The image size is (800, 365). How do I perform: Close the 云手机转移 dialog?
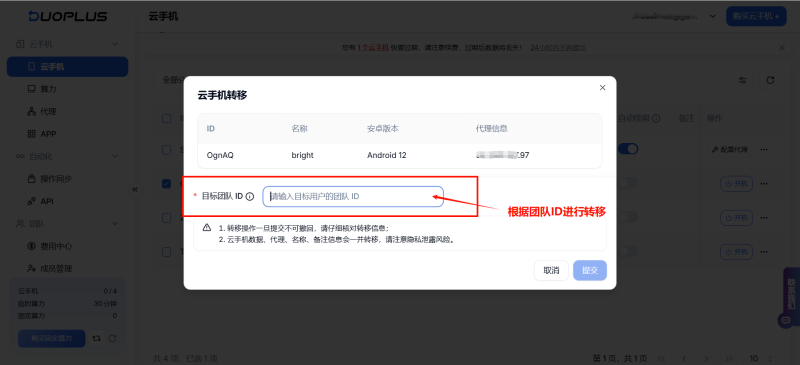click(x=603, y=88)
